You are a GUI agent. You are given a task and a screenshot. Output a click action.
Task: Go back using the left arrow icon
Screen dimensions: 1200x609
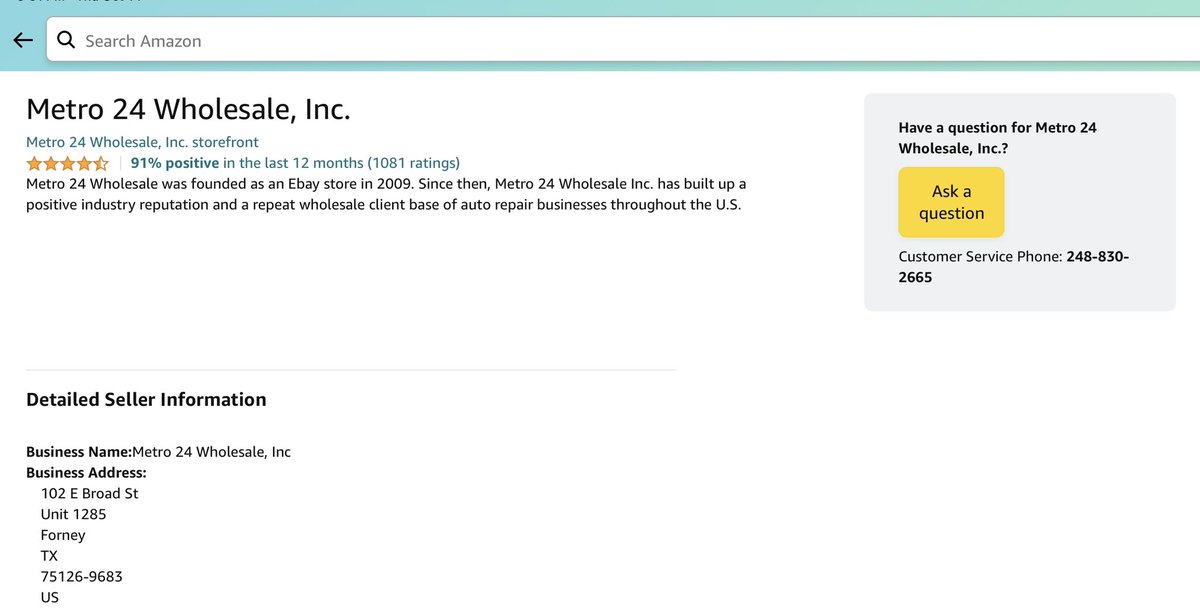click(x=23, y=41)
